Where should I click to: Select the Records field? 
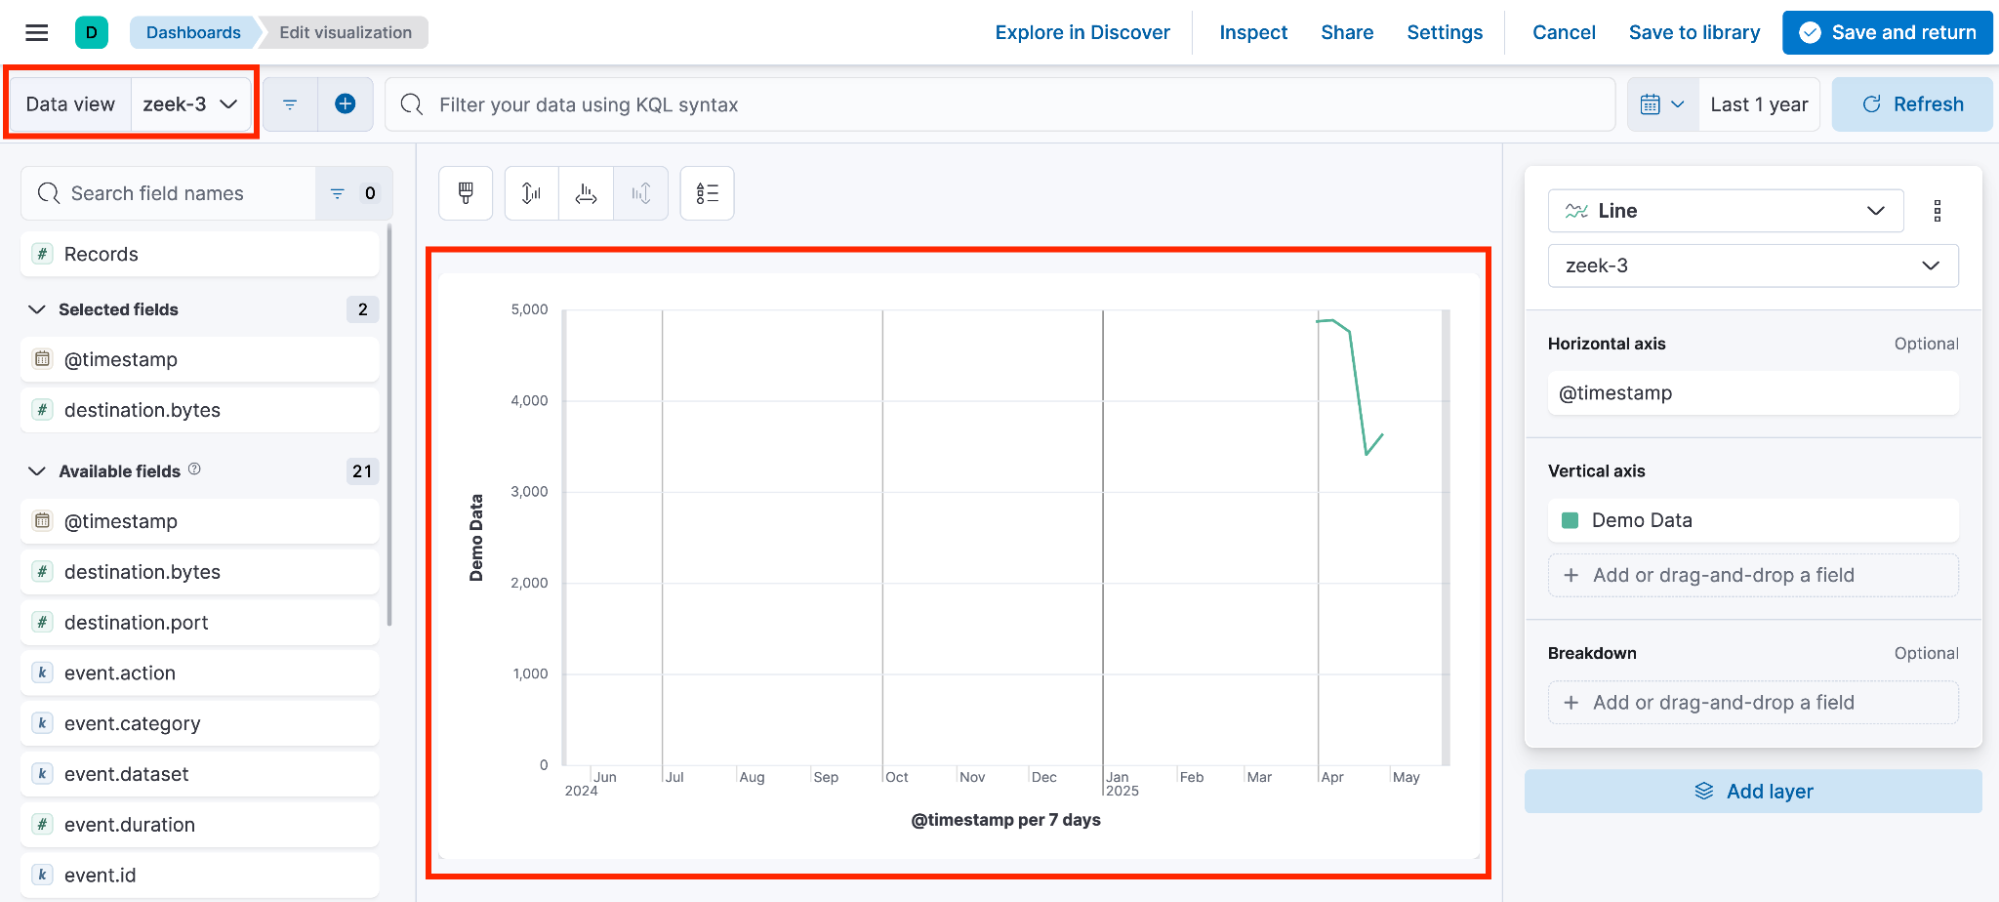coord(200,254)
